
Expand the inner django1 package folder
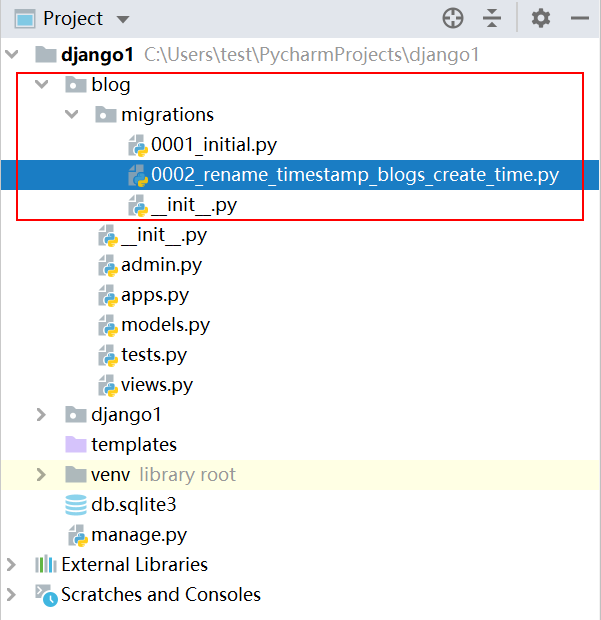(x=41, y=415)
